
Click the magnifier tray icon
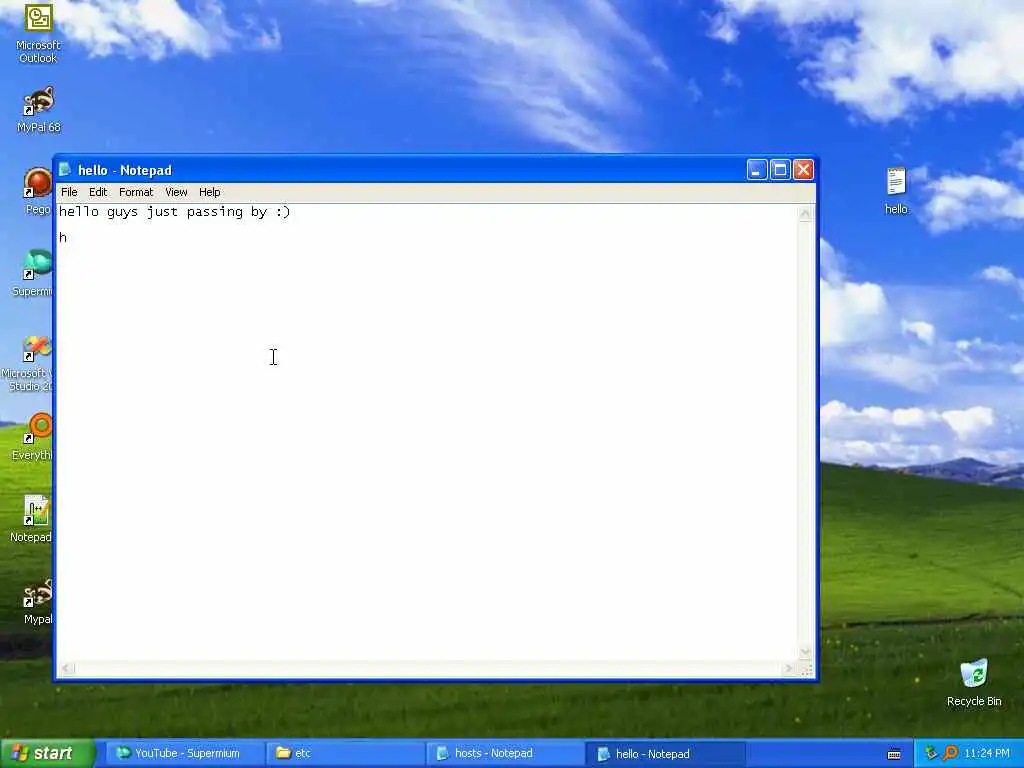click(x=950, y=754)
